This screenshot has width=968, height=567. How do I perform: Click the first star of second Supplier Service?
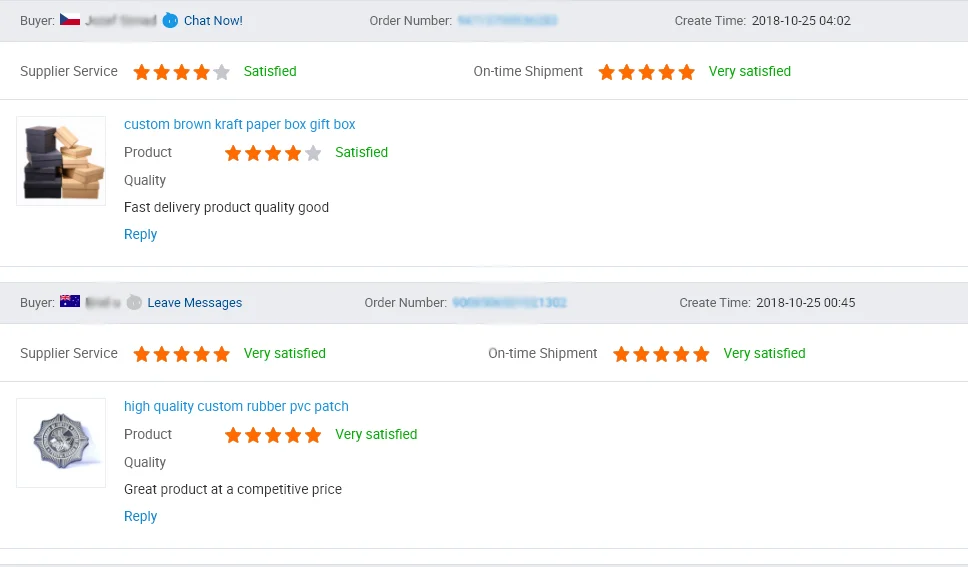coord(142,354)
